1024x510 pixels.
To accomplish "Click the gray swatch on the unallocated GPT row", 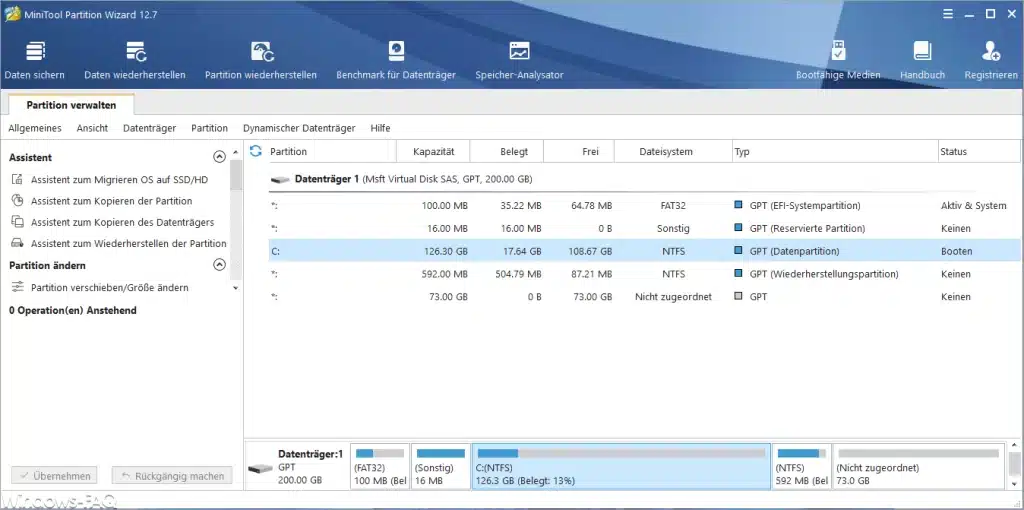I will [x=739, y=296].
